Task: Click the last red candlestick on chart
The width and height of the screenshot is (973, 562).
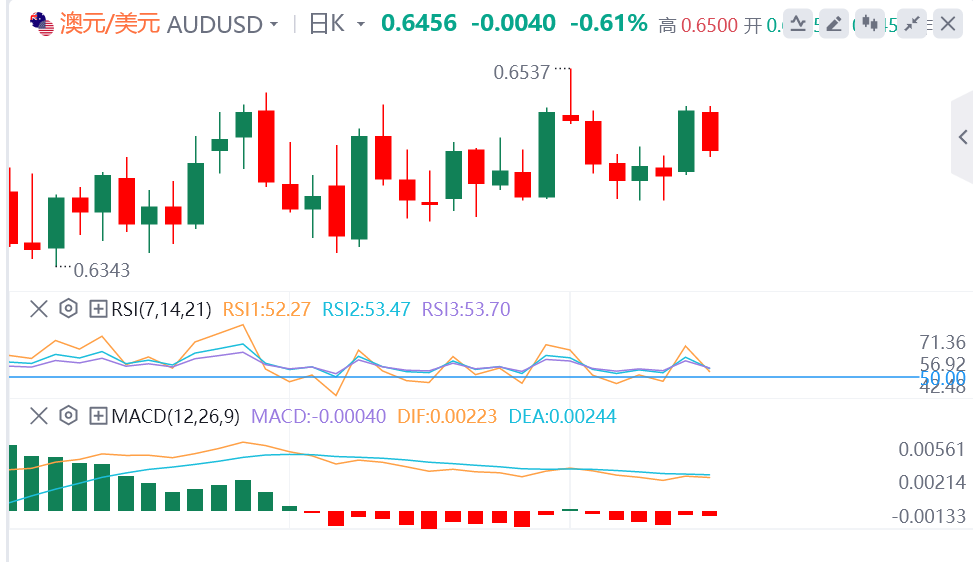Action: click(710, 131)
